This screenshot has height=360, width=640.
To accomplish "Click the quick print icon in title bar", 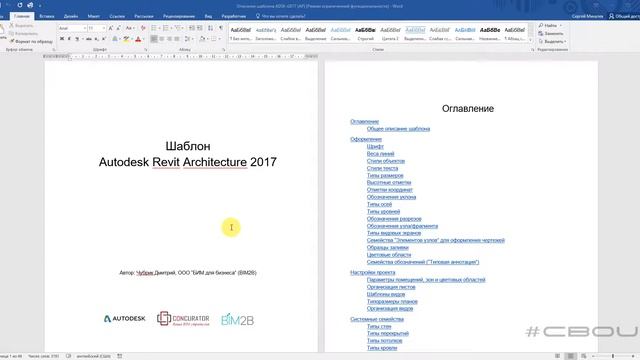I will click(30, 5).
